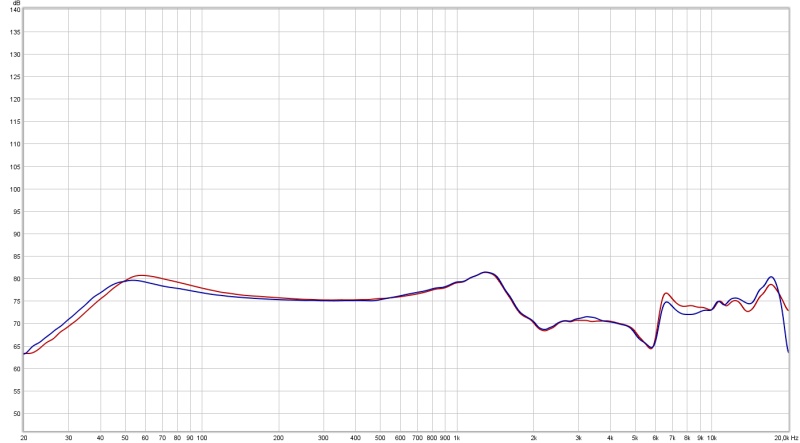Click the 1k label on frequency axis
This screenshot has width=800, height=443.
457,438
